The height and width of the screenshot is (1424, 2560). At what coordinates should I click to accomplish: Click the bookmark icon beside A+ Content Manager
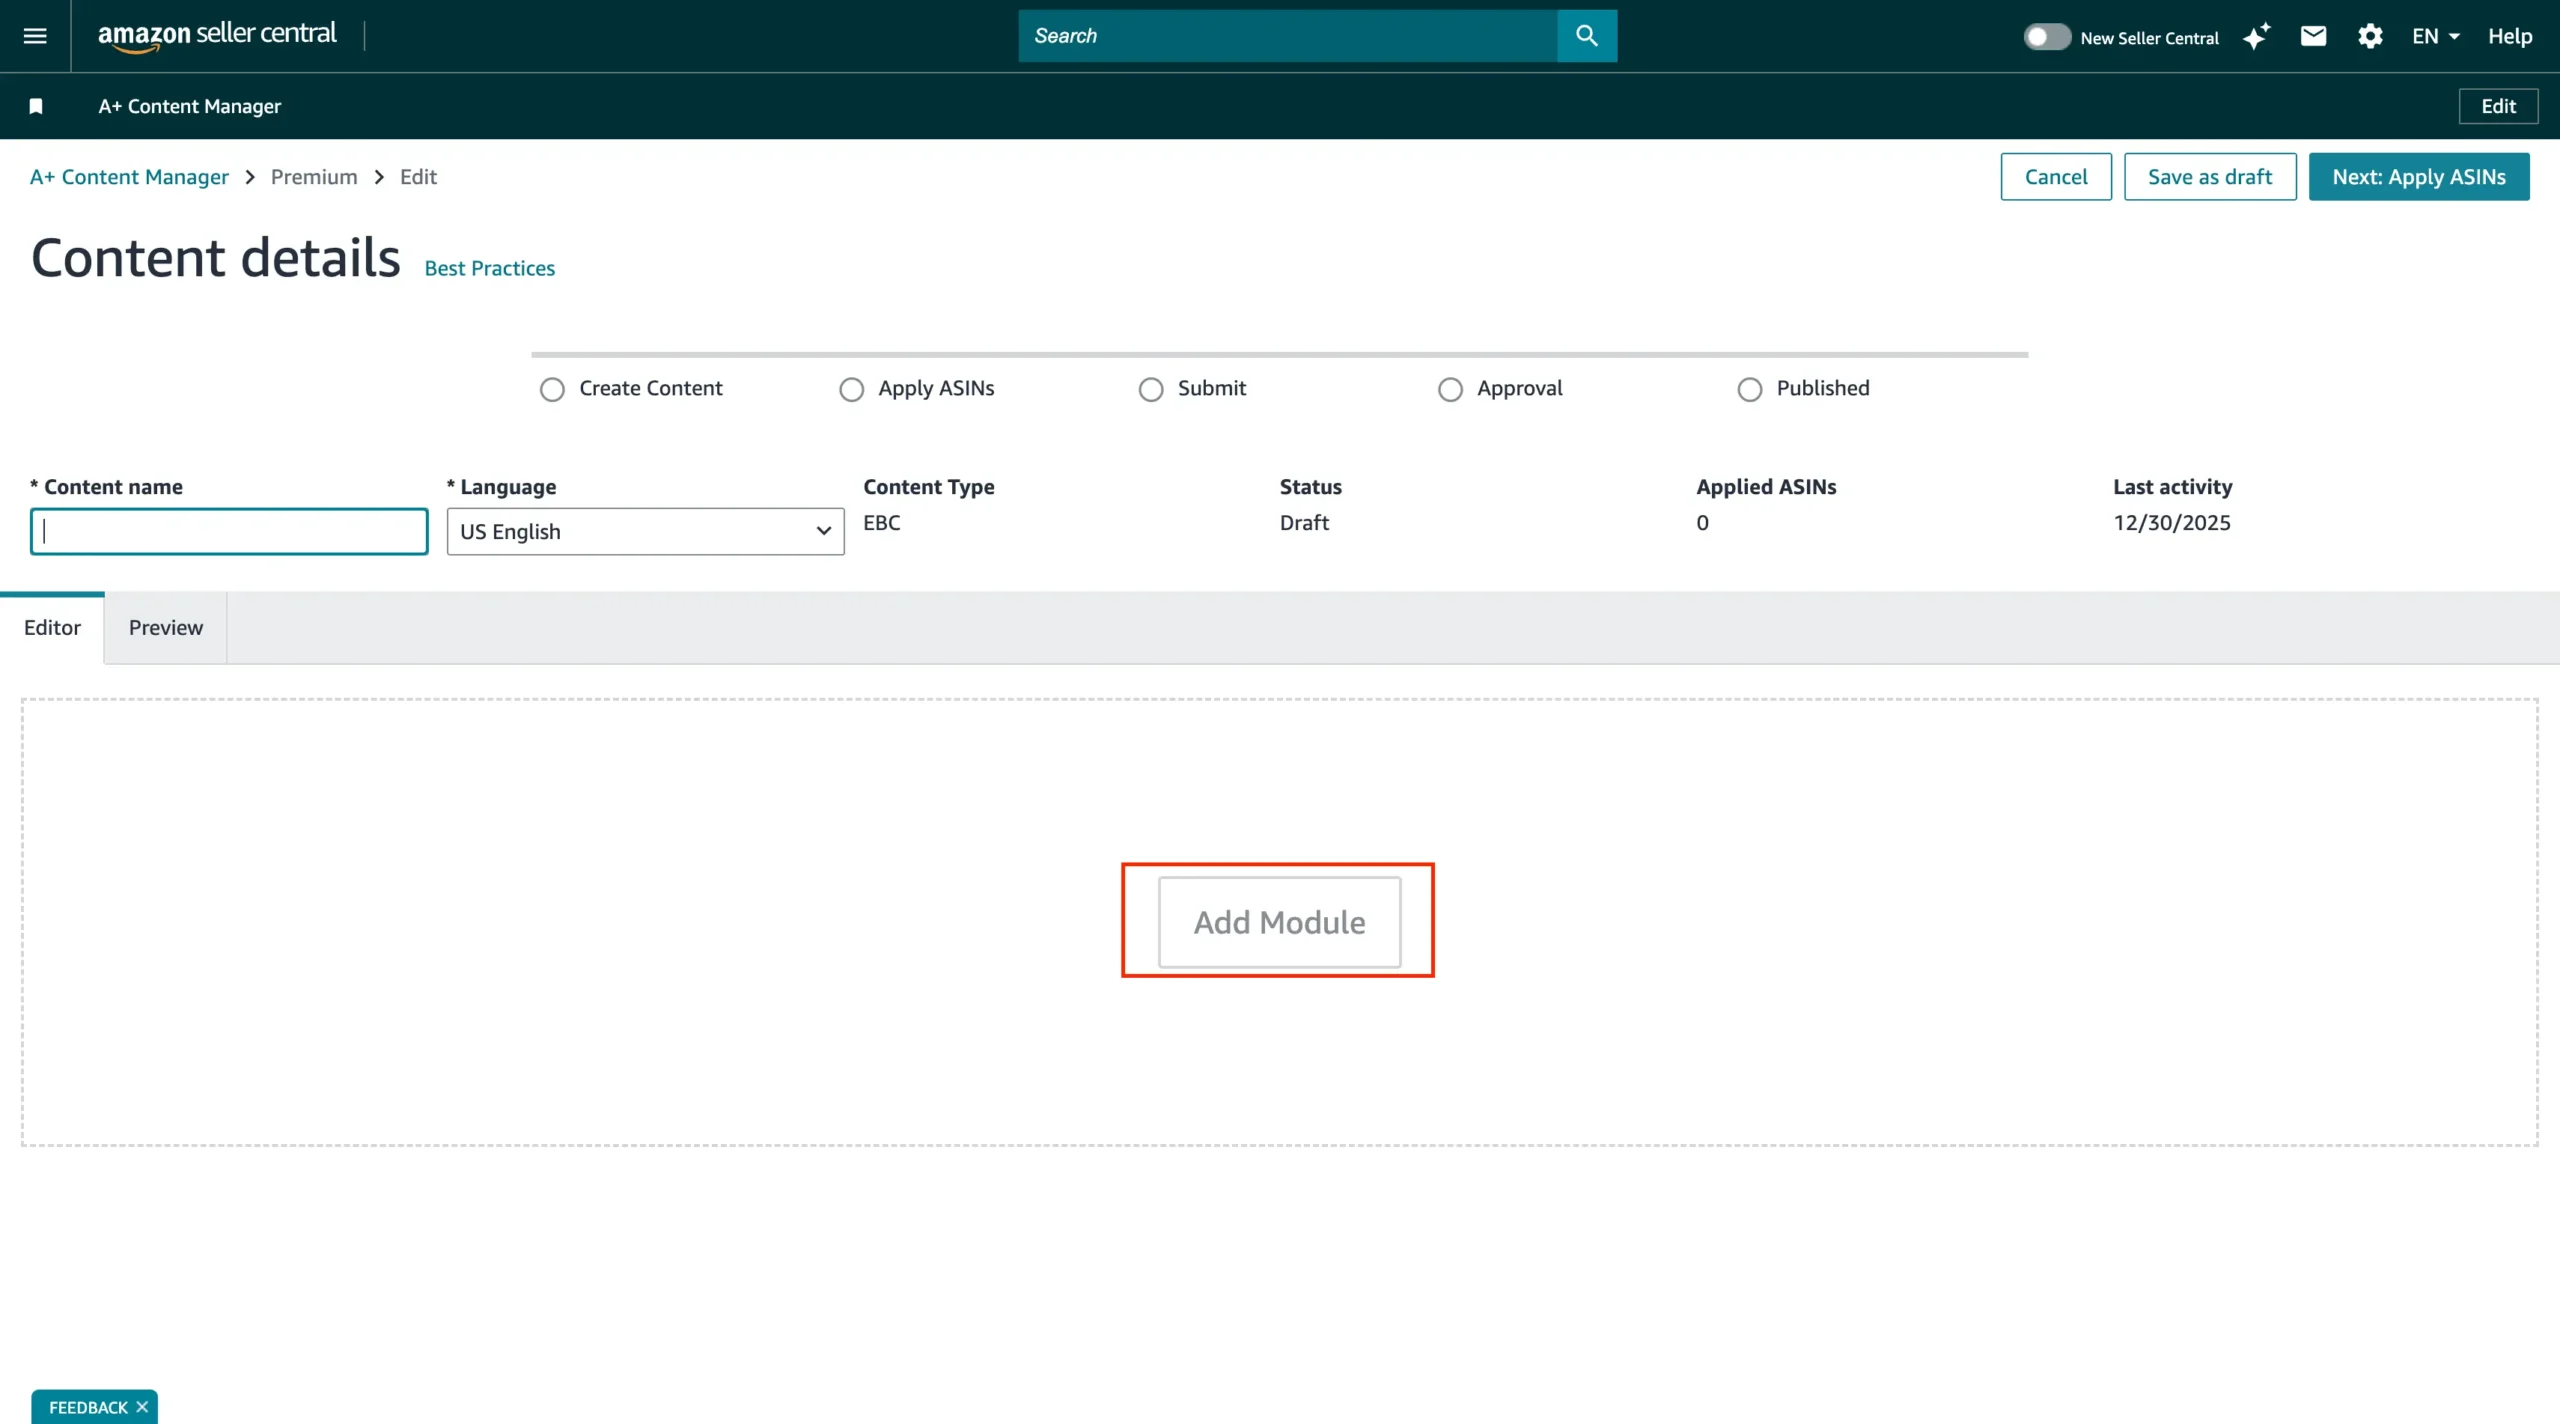(x=36, y=106)
